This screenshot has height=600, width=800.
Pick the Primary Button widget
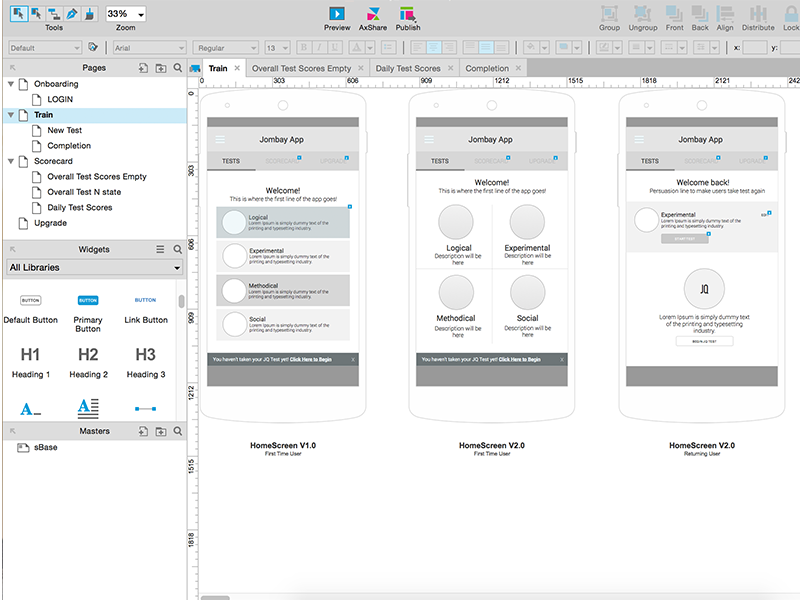click(88, 300)
